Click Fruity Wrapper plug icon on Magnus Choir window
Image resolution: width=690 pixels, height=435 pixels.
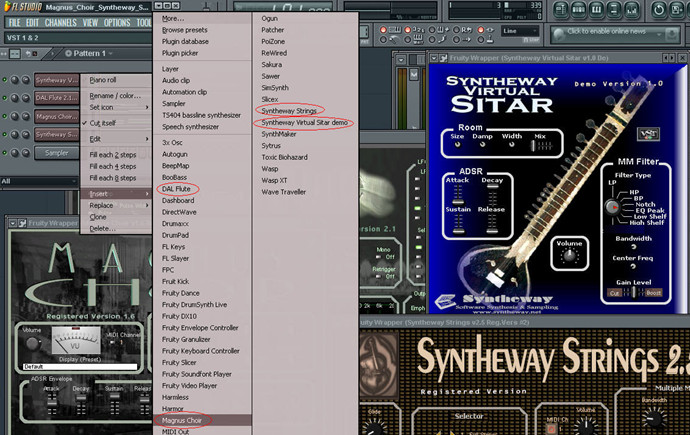point(22,223)
